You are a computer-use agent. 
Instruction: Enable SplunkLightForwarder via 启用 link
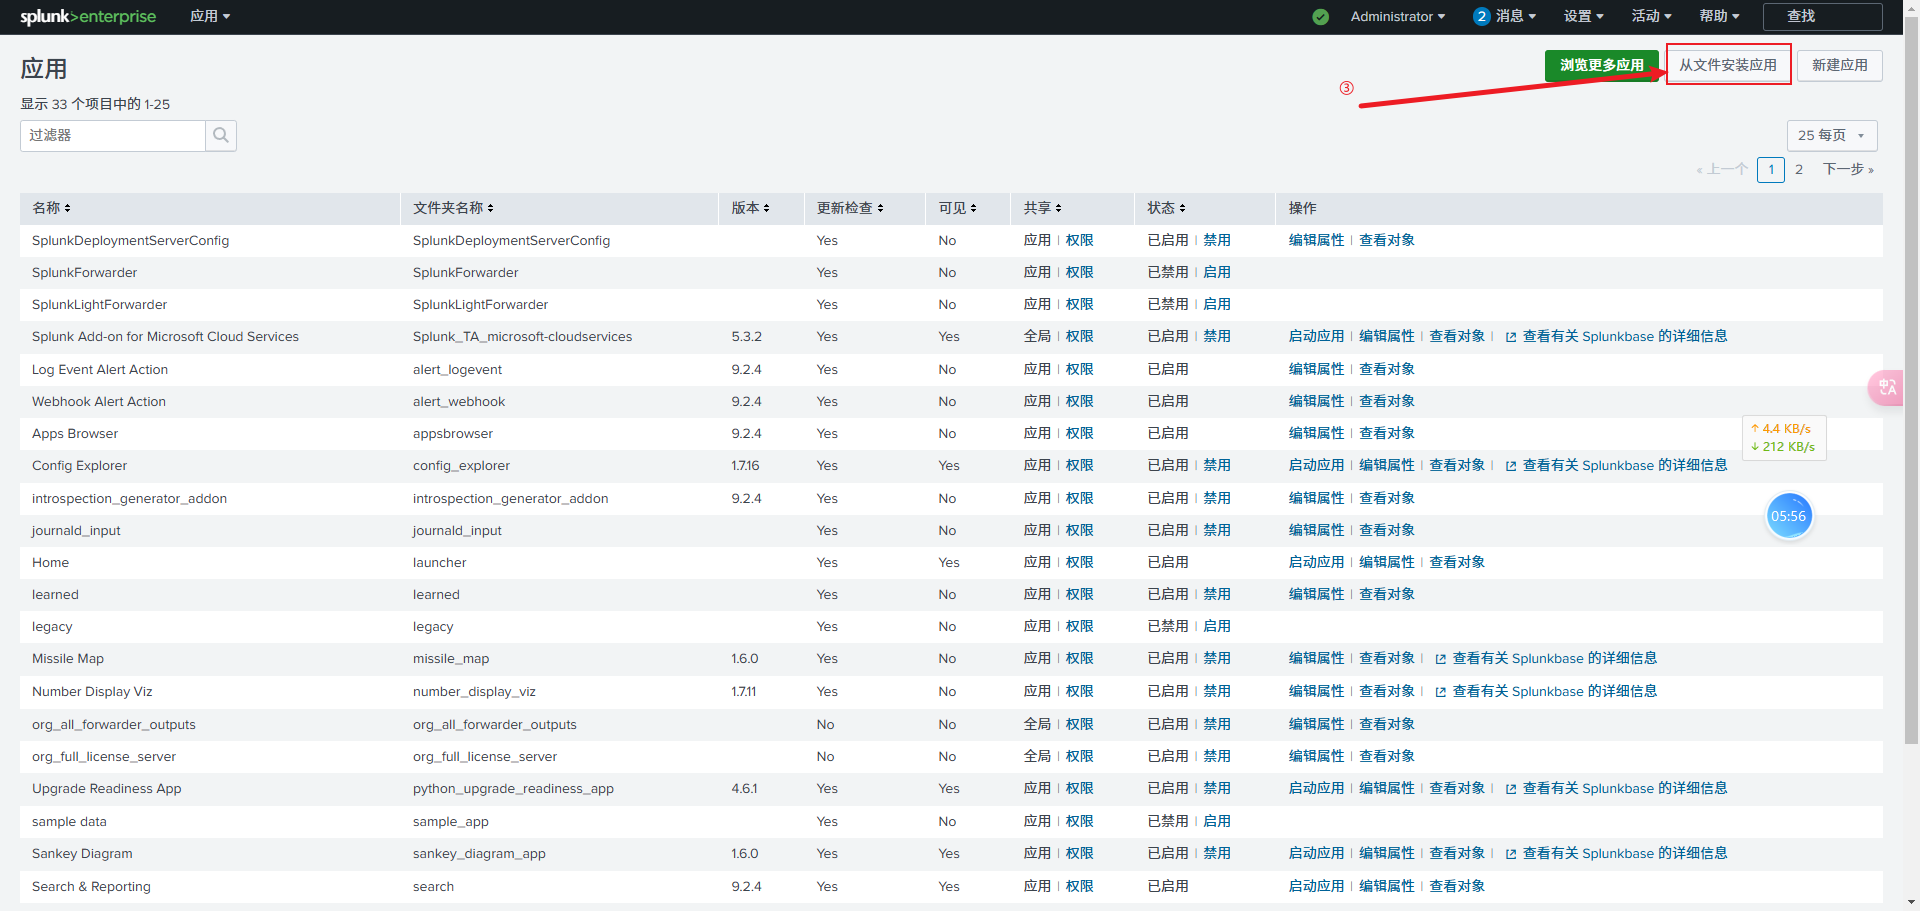[x=1217, y=305]
